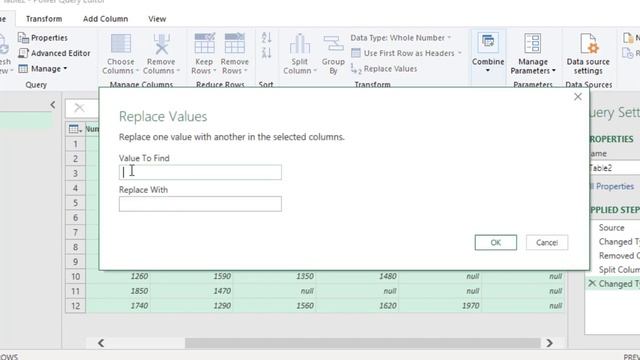This screenshot has height=360, width=640.
Task: Expand the Remove Columns dropdown arrow
Action: (x=178, y=71)
